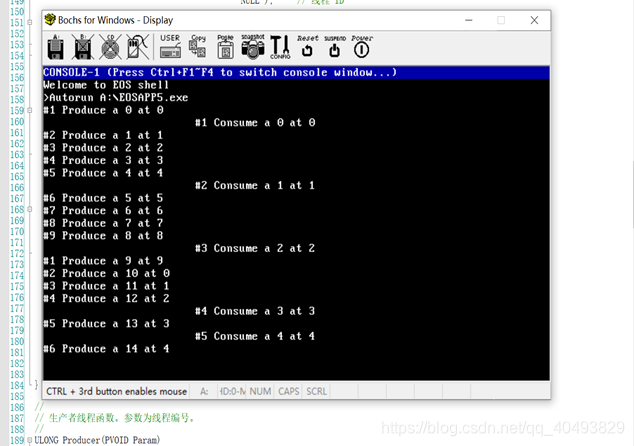Screen dimensions: 634x446
Task: Click 'Autorun A:\EOSAPP5.exe' line
Action: (x=118, y=97)
